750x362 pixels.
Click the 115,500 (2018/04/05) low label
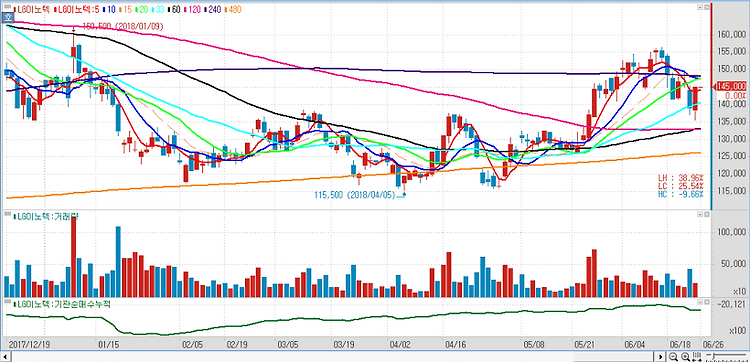click(356, 195)
